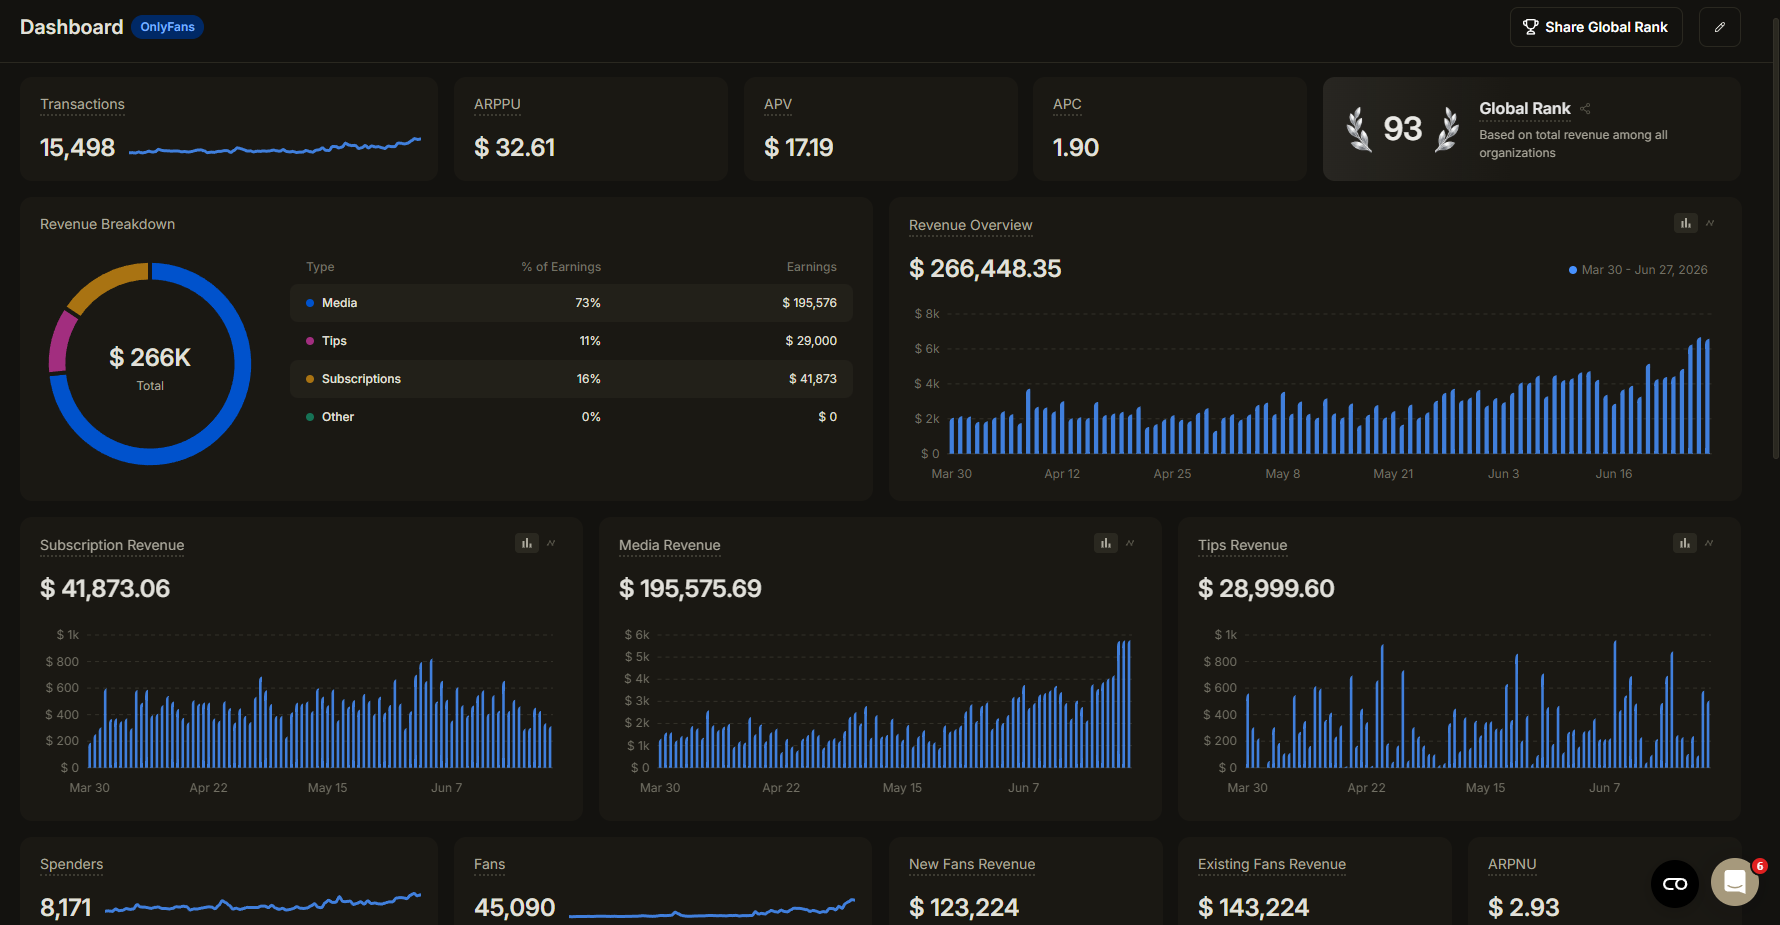Open the chat support bubble

[1735, 882]
